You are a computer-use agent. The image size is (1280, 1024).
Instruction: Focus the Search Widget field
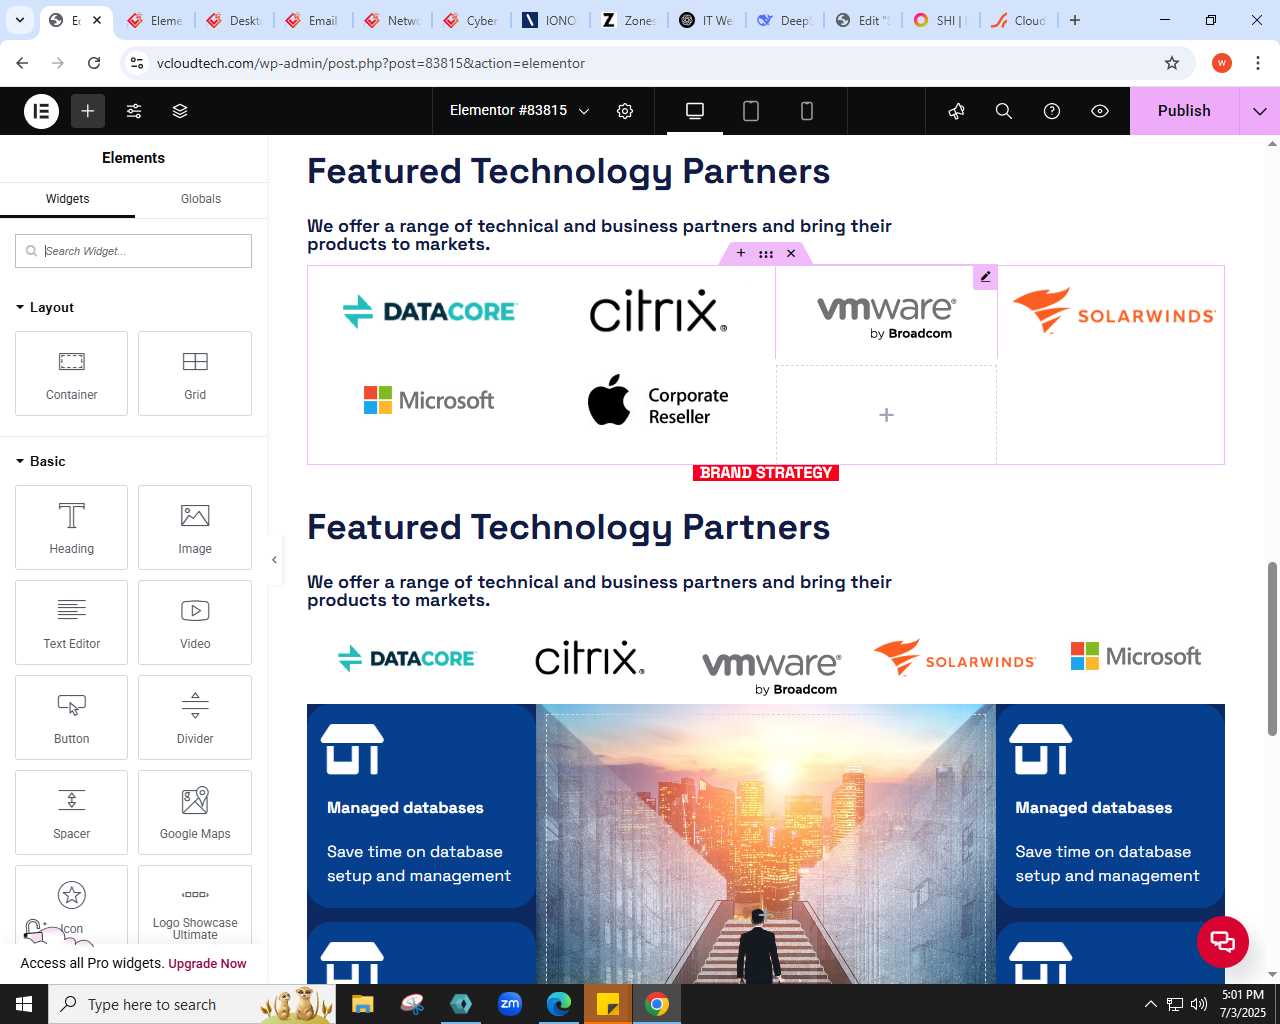tap(133, 251)
